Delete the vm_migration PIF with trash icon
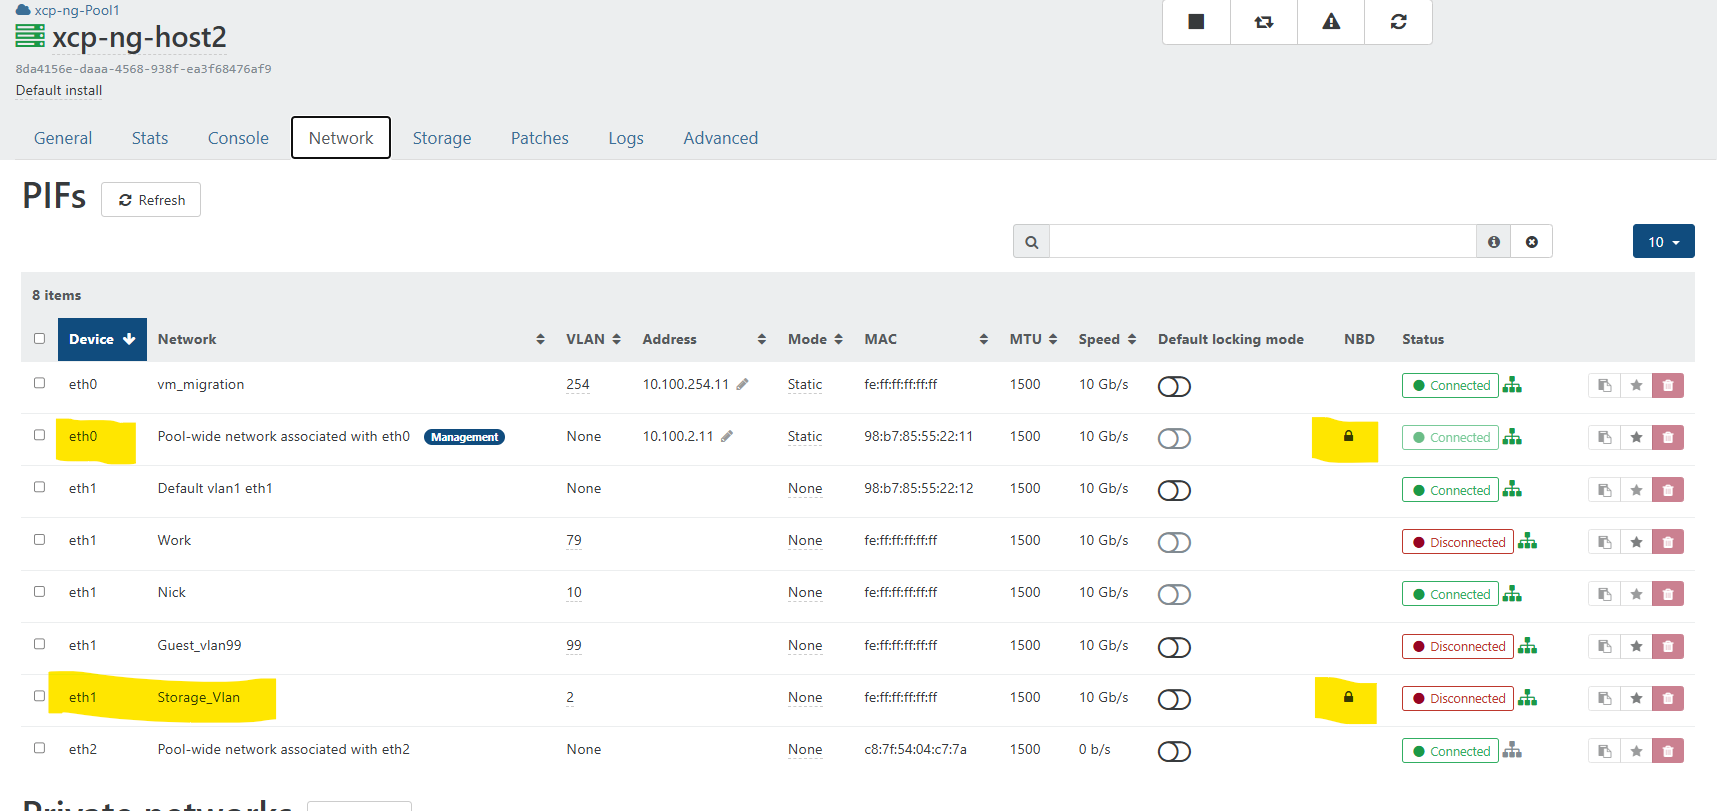Screen dimensions: 1717x811 [1667, 386]
